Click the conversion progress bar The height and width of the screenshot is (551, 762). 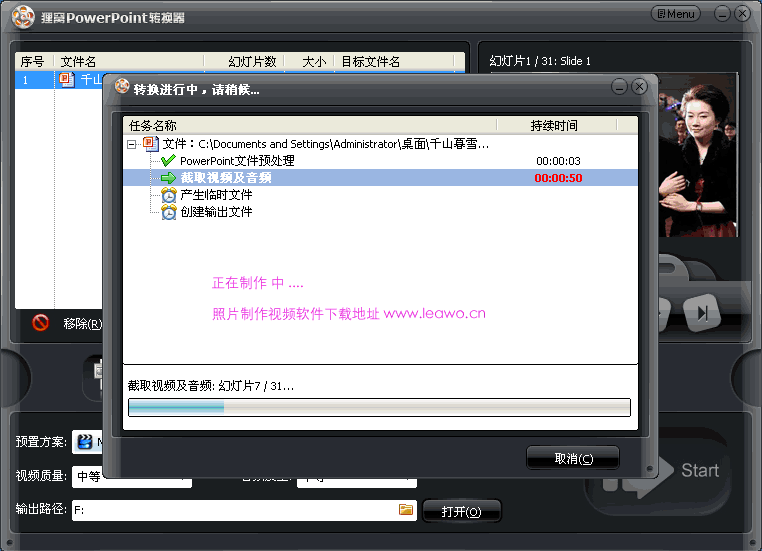tap(379, 407)
